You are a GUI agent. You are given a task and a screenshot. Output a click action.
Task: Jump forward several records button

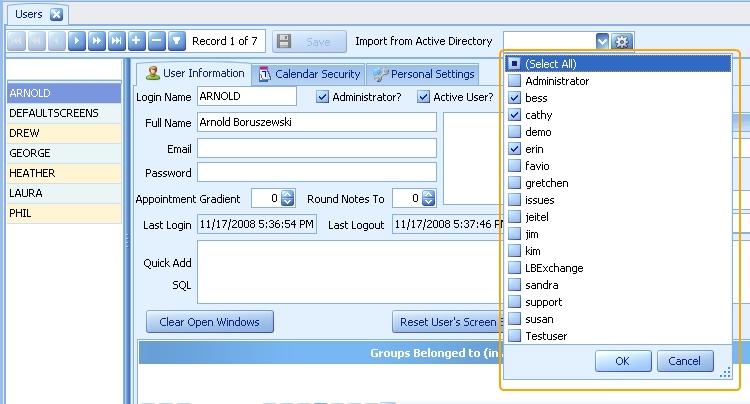point(97,41)
